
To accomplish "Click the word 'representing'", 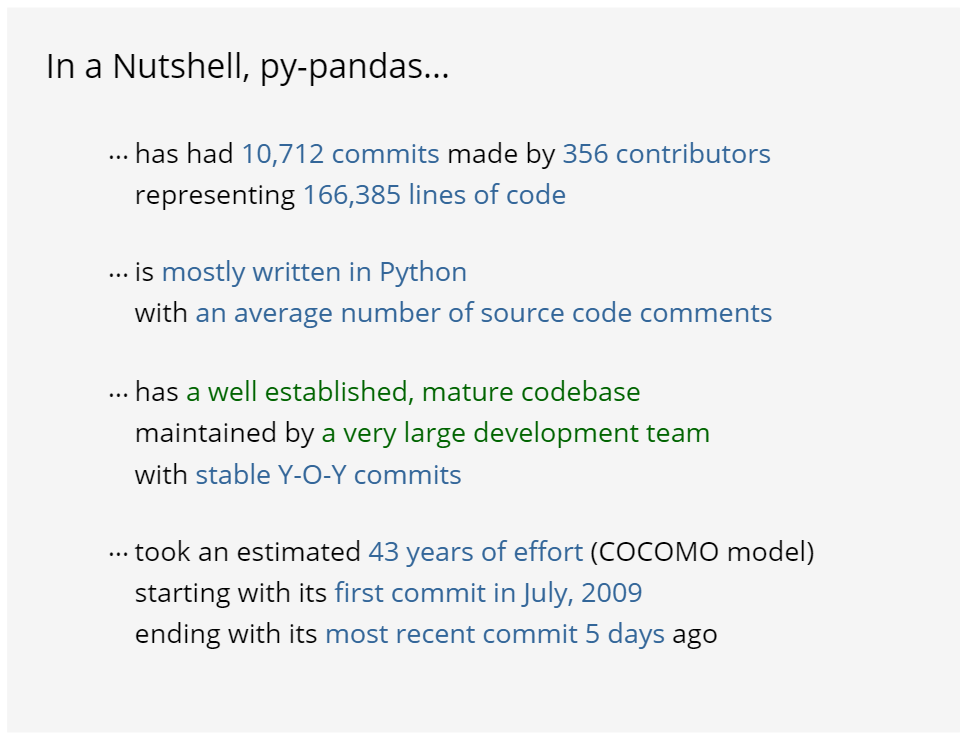I will tap(215, 195).
